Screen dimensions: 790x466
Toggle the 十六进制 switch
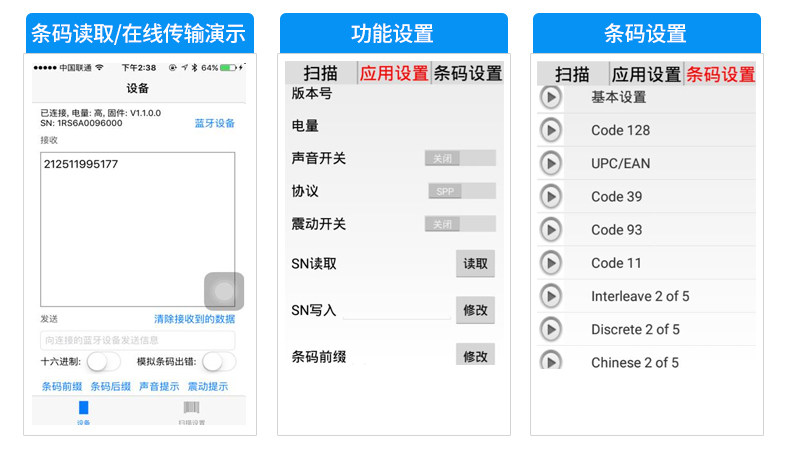click(104, 362)
